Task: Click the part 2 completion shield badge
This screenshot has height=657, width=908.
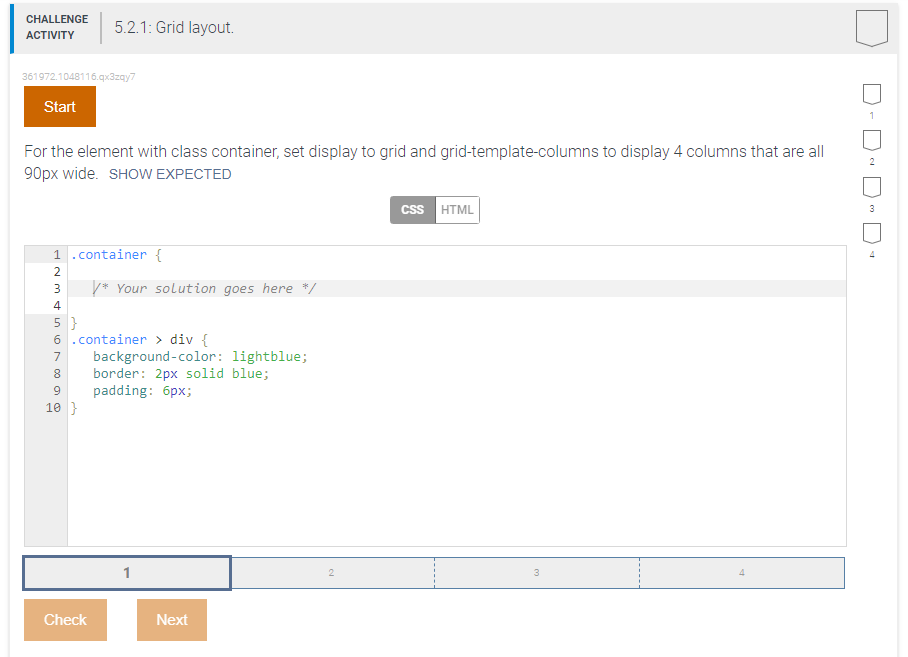Action: pyautogui.click(x=871, y=141)
